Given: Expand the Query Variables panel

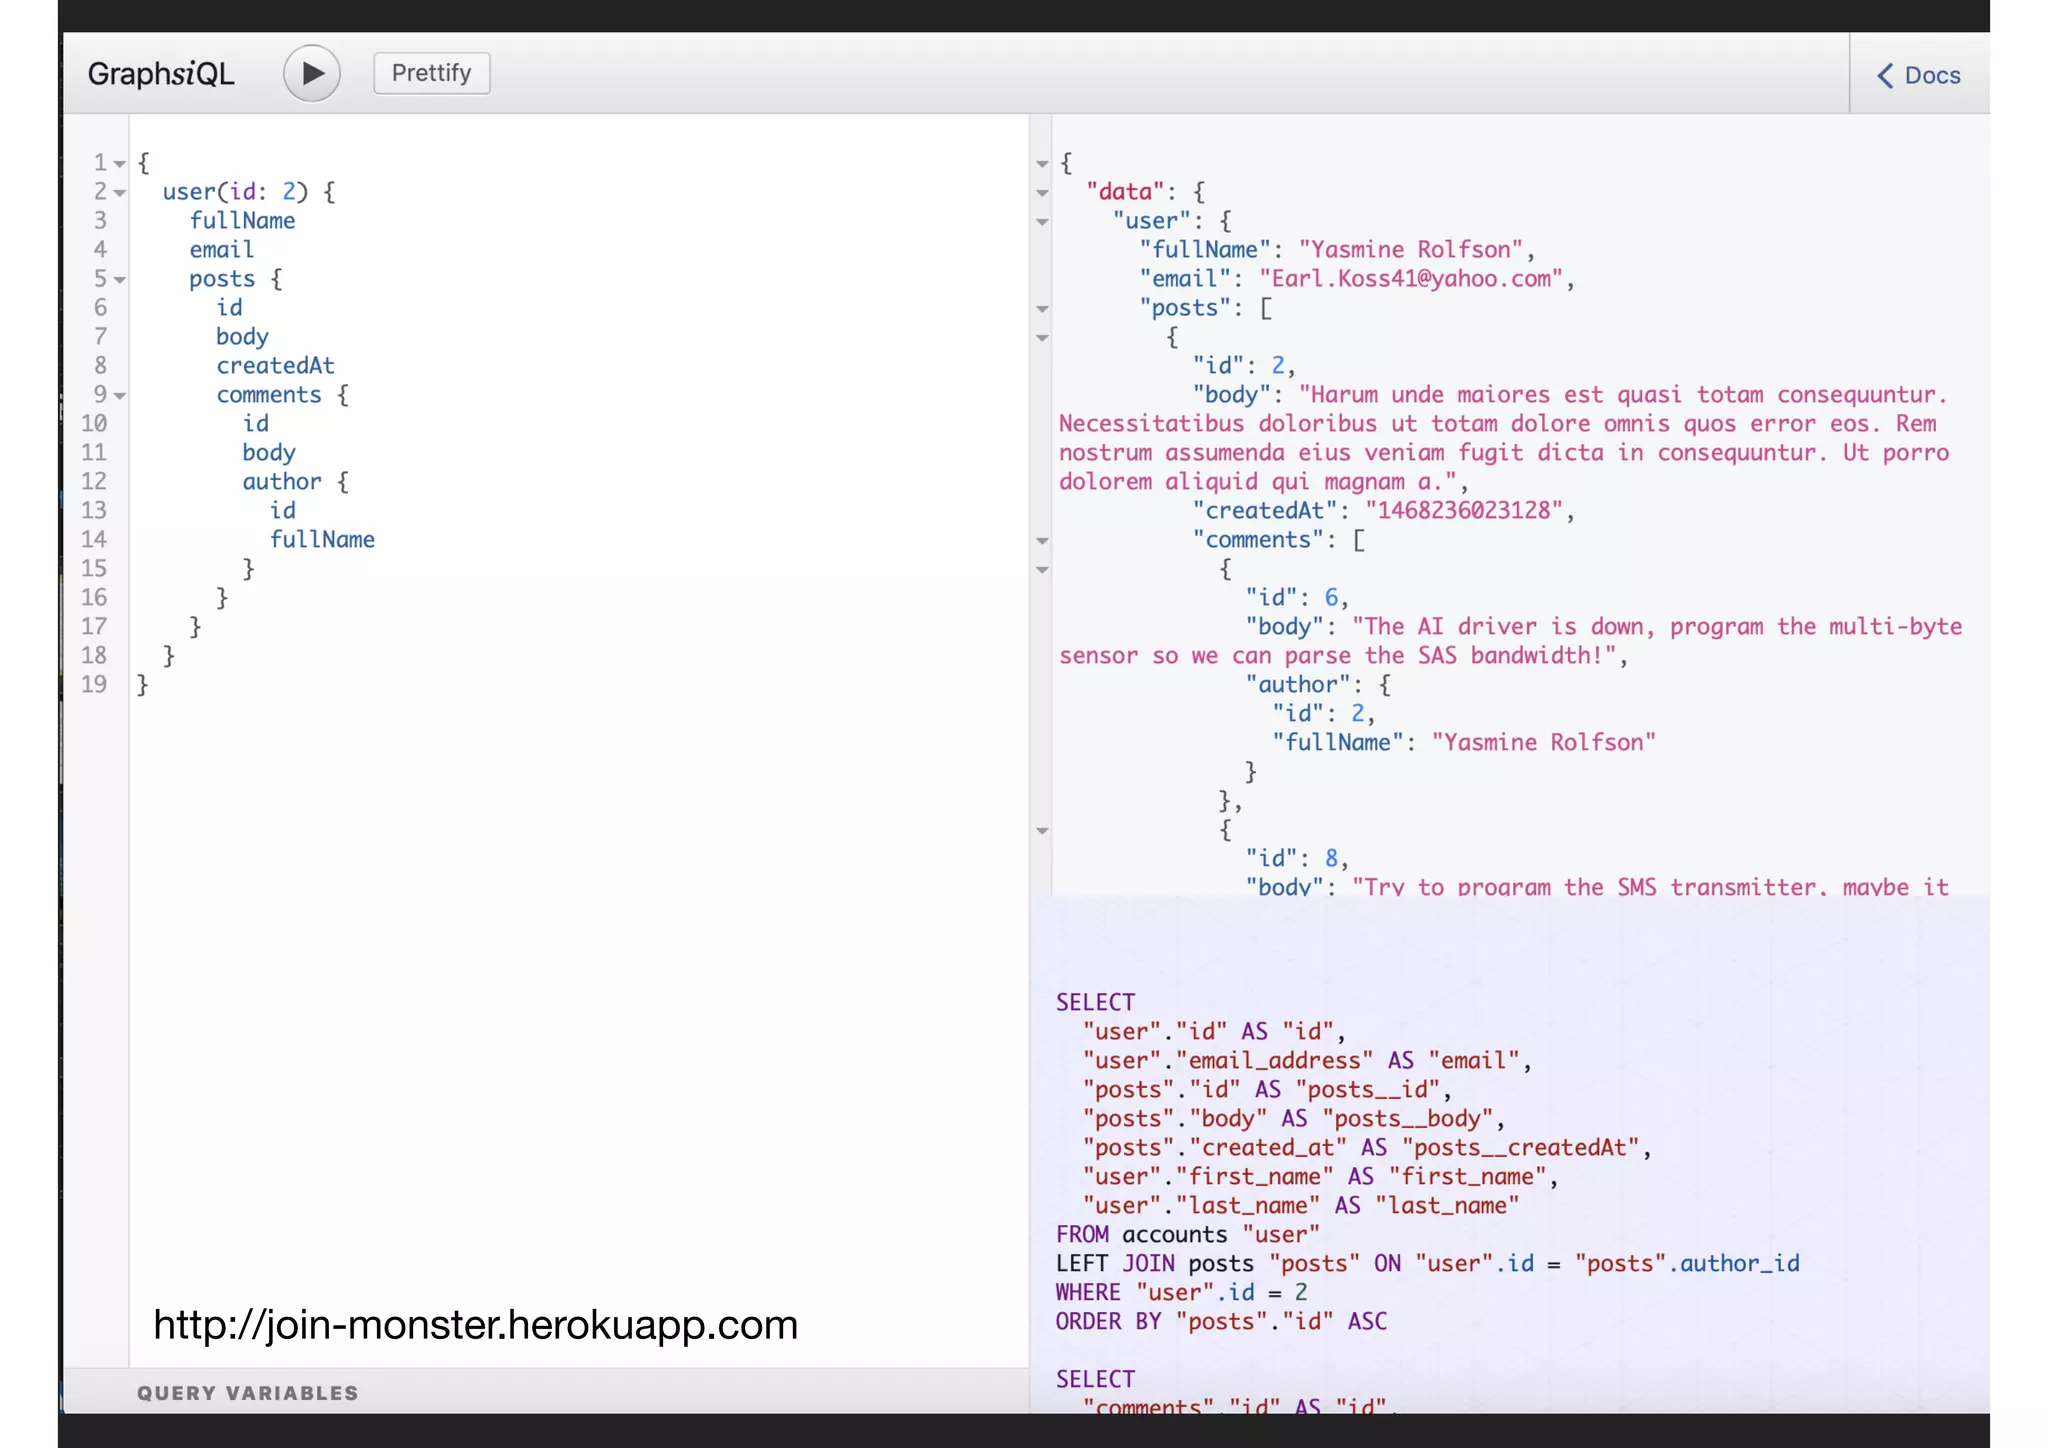Looking at the screenshot, I should coord(247,1393).
